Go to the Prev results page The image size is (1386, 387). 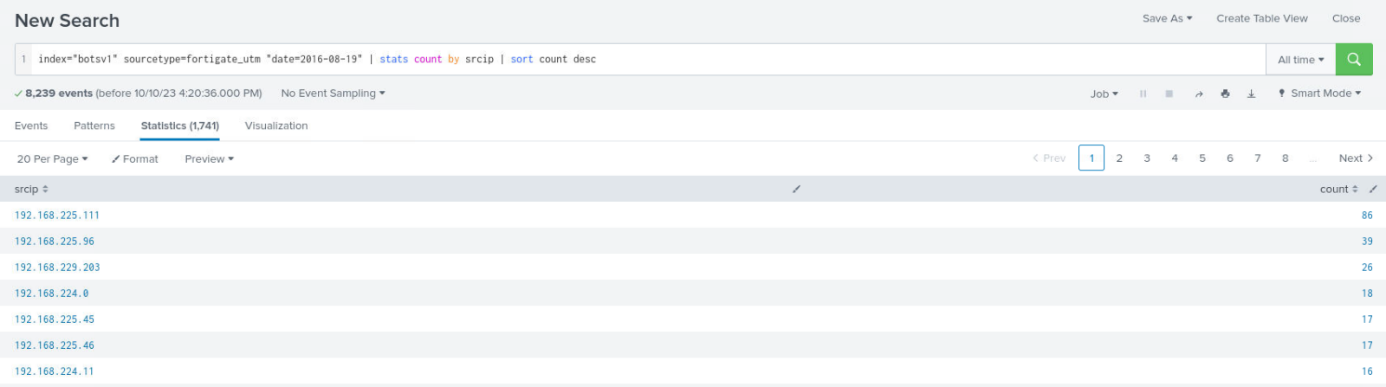coord(1049,158)
